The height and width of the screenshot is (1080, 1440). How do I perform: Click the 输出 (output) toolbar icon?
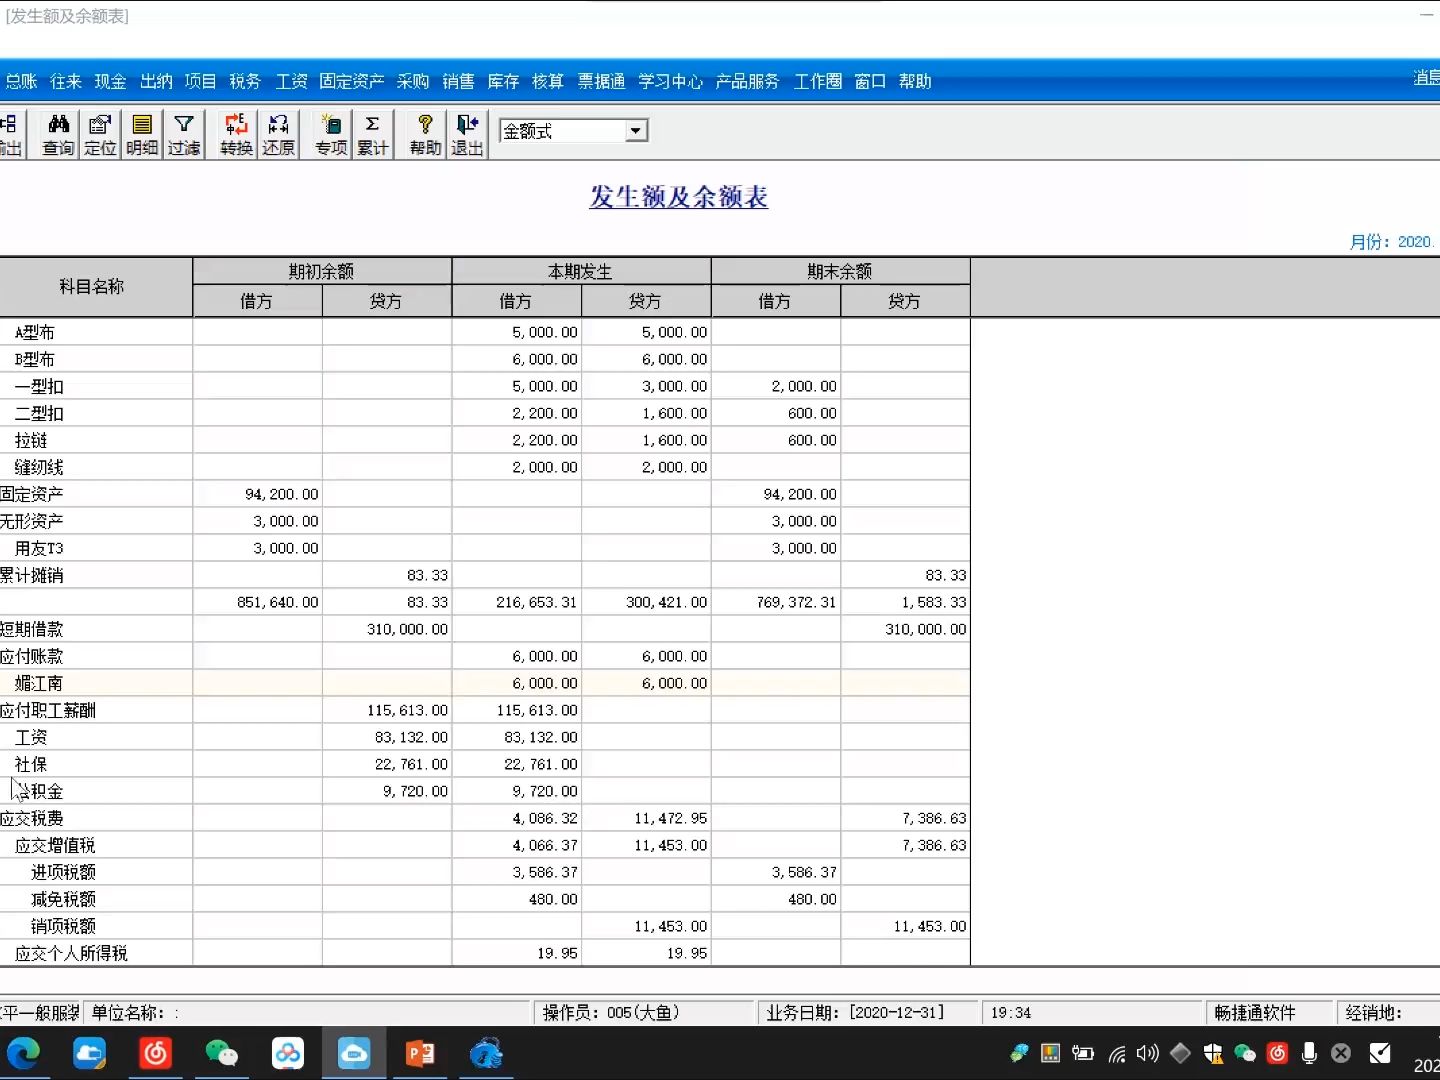tap(12, 134)
